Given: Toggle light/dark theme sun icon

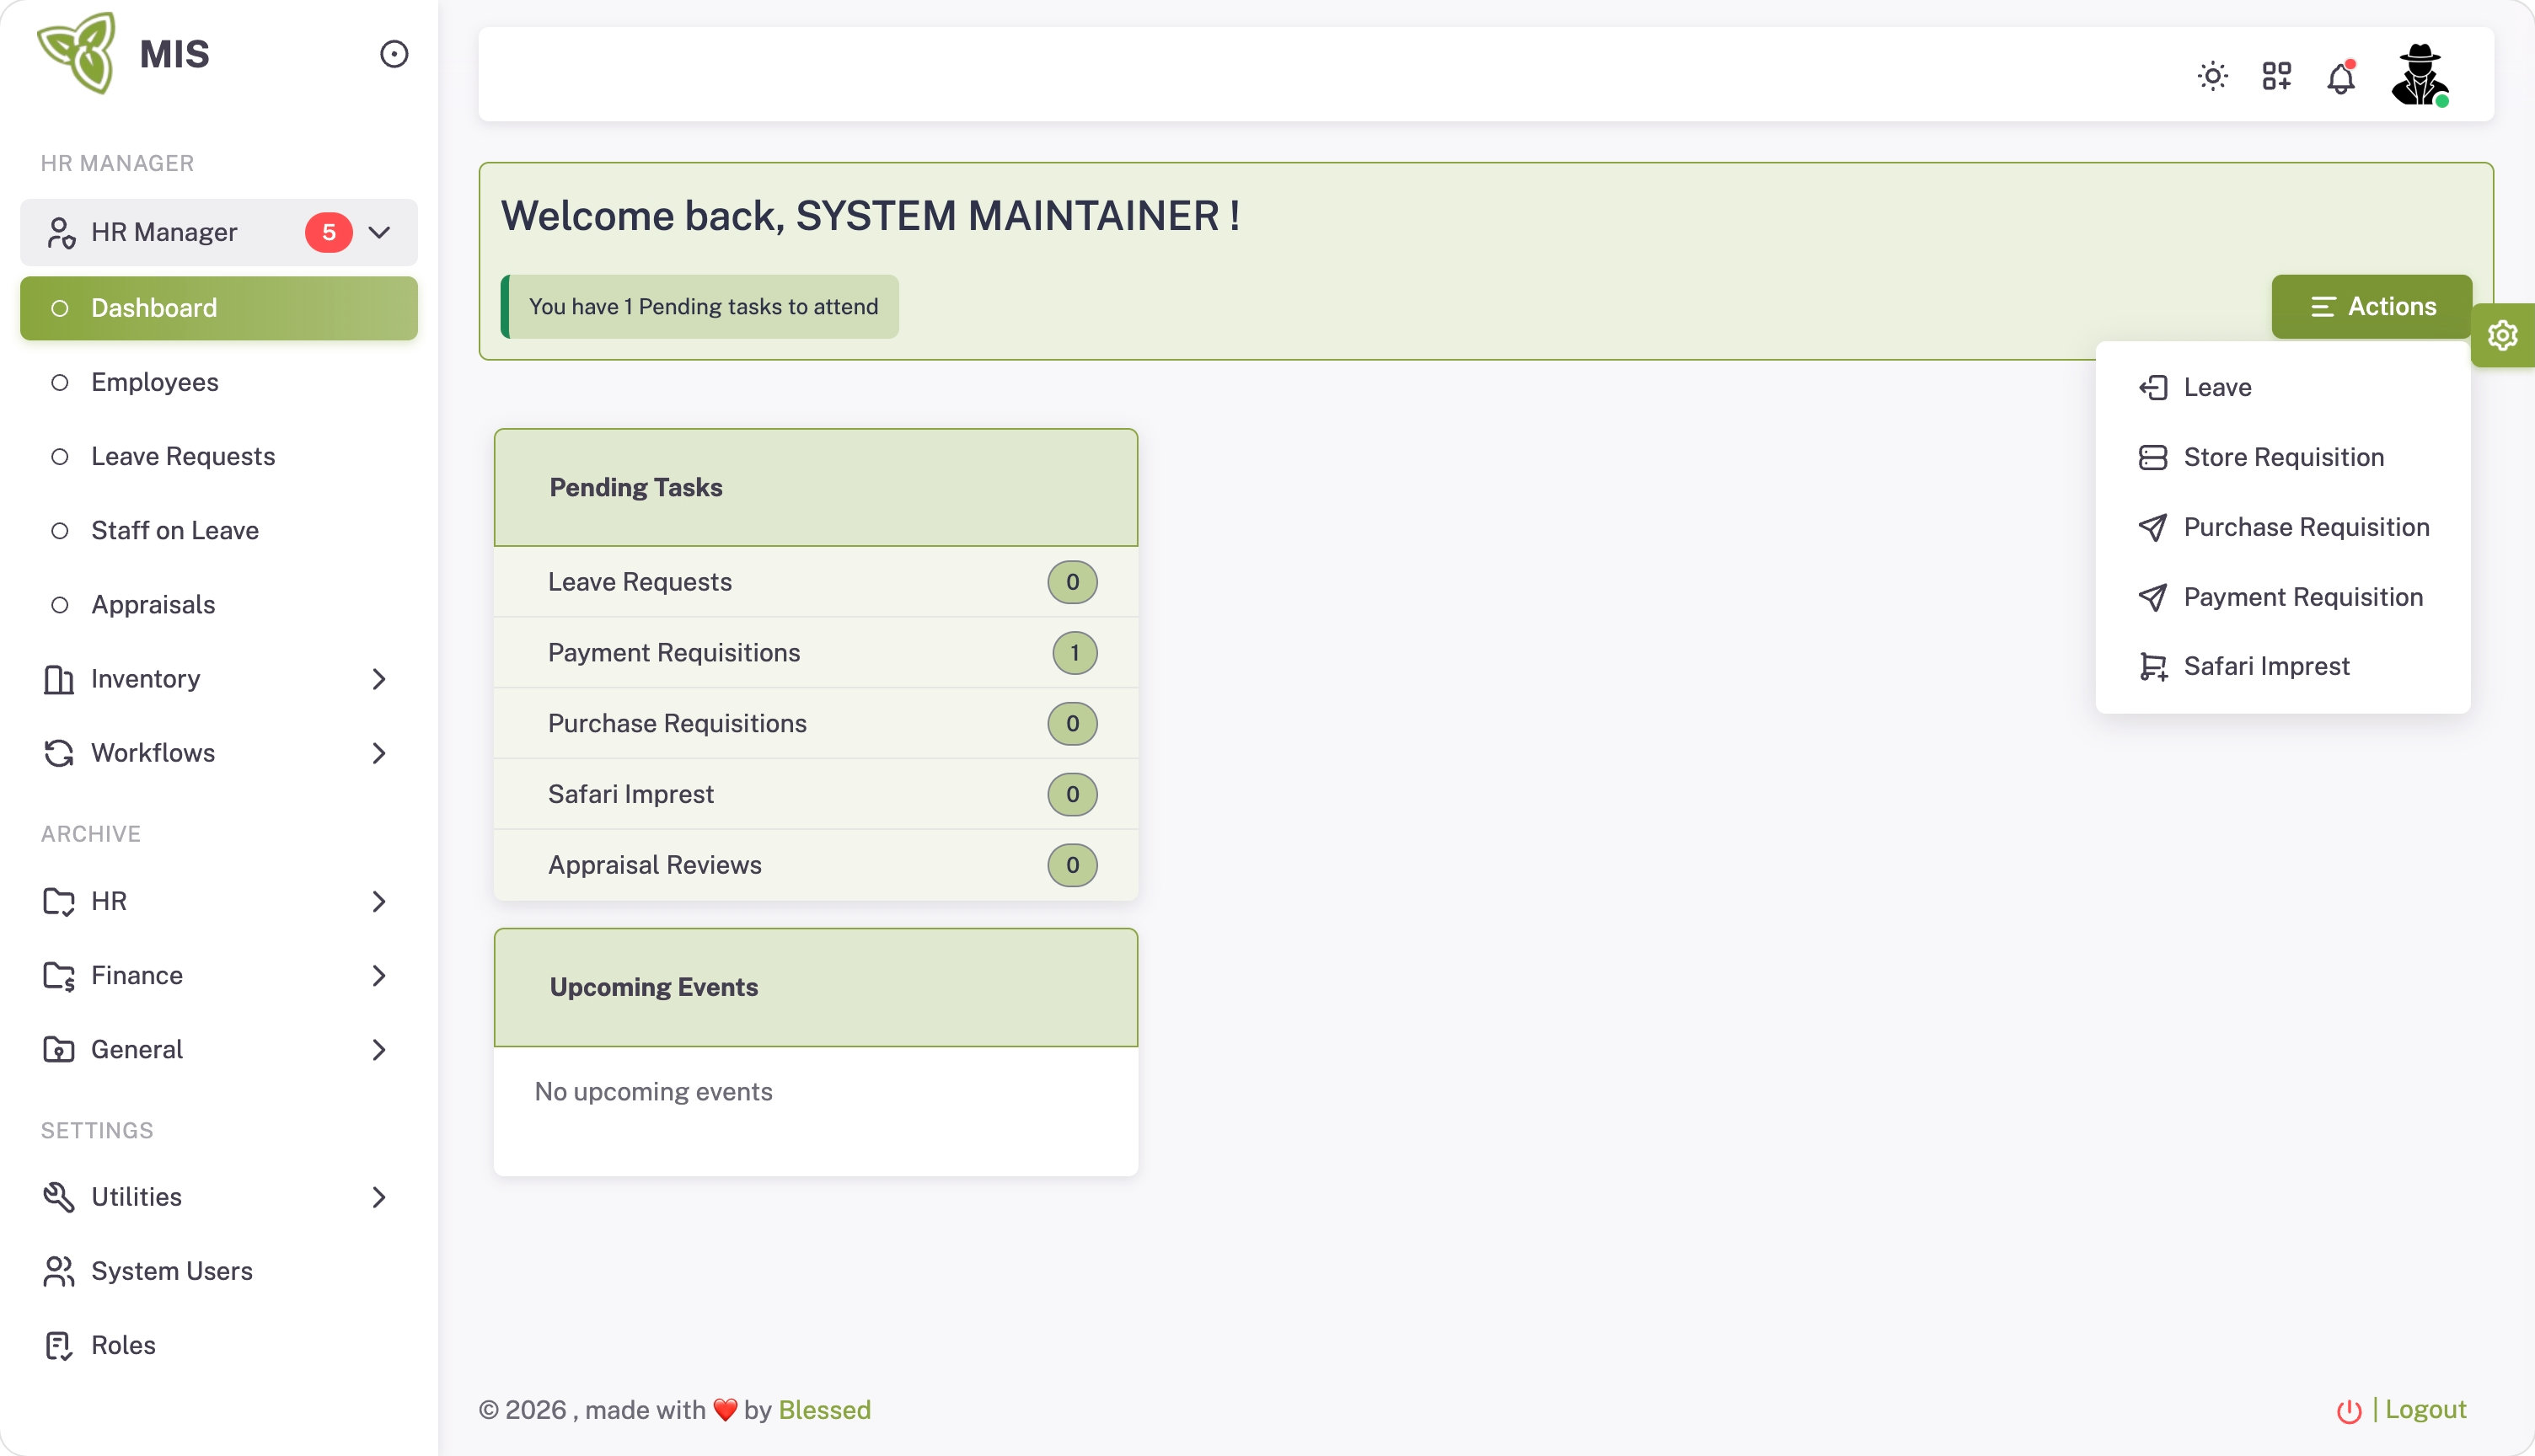Looking at the screenshot, I should [x=2212, y=76].
